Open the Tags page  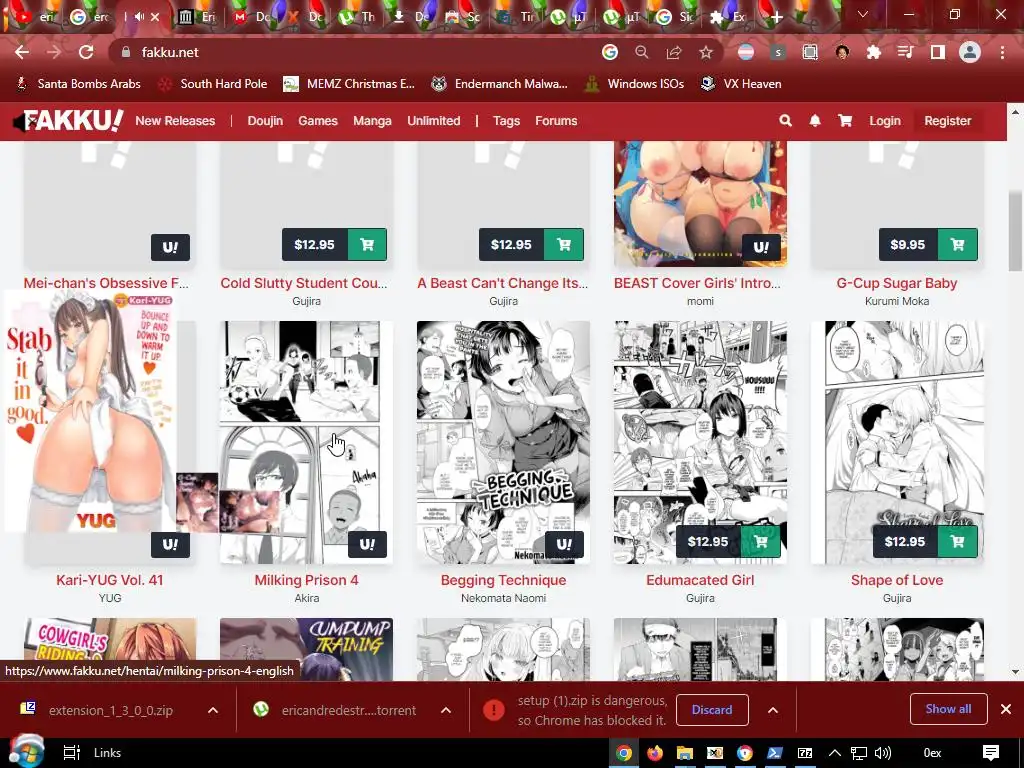(x=506, y=121)
